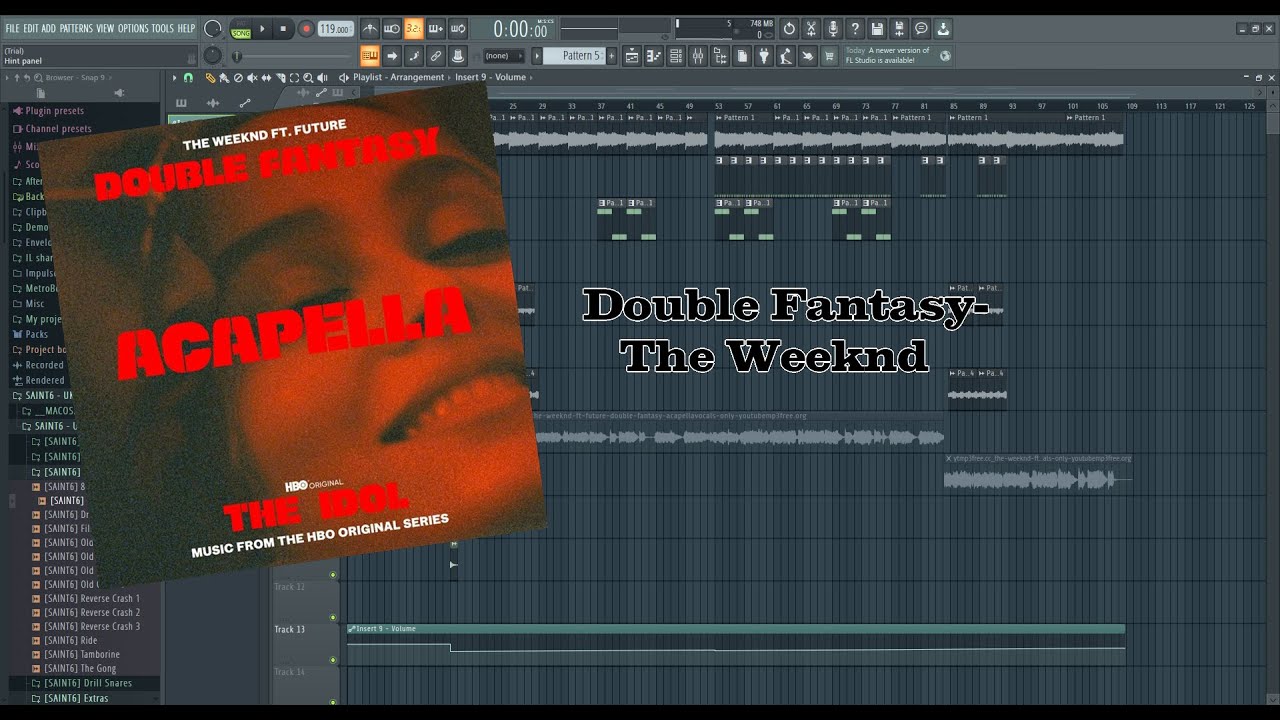Click the shopping cart icon
The height and width of the screenshot is (720, 1280).
[829, 56]
